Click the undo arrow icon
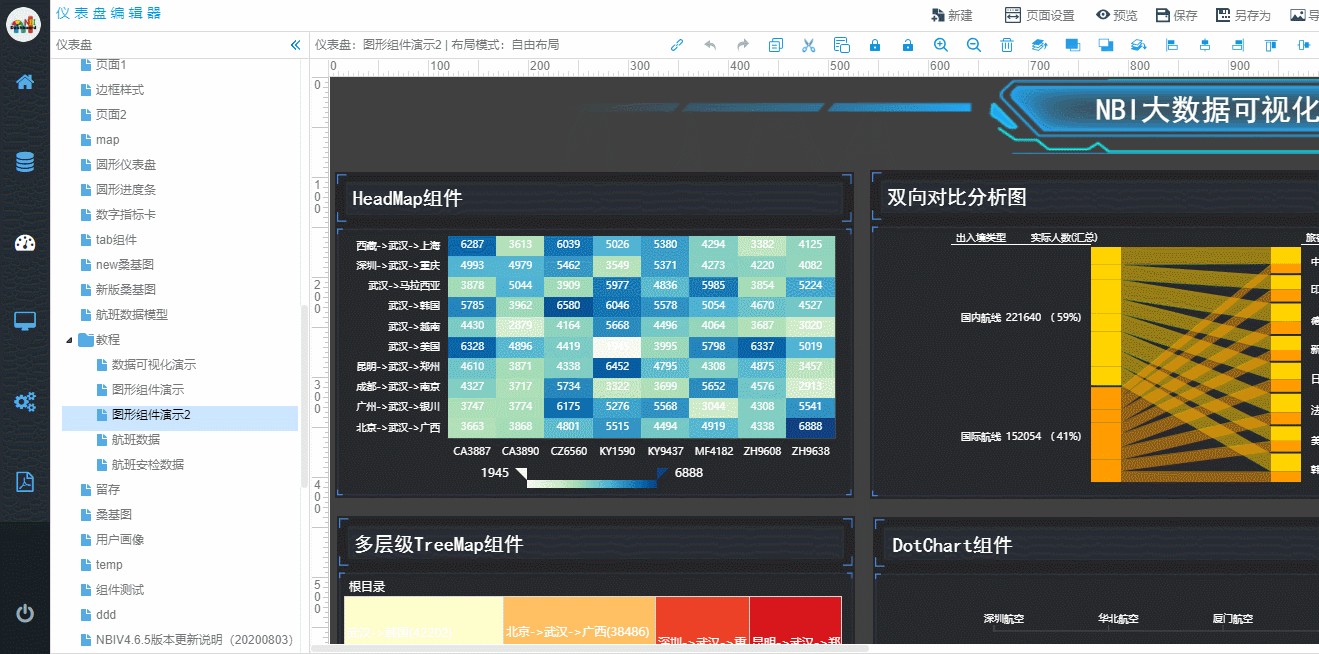The image size is (1319, 654). coord(710,45)
